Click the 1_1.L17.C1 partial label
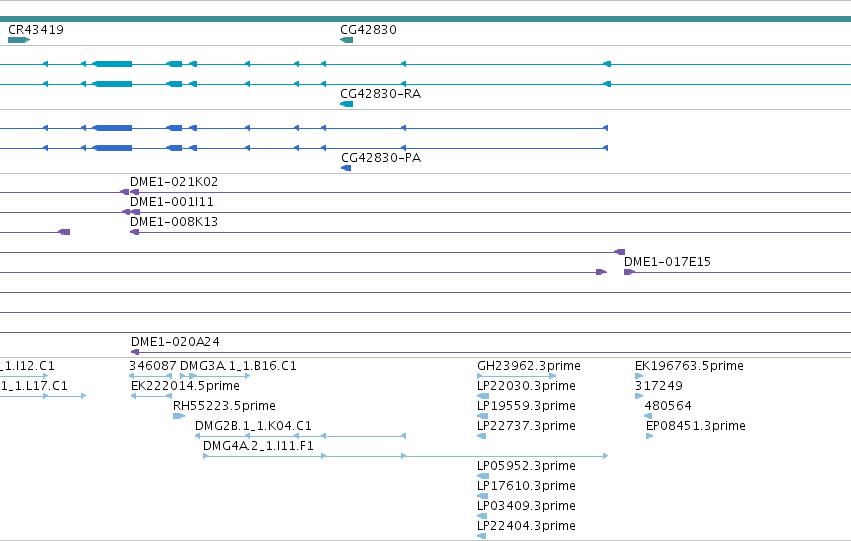This screenshot has width=851, height=541. point(34,386)
